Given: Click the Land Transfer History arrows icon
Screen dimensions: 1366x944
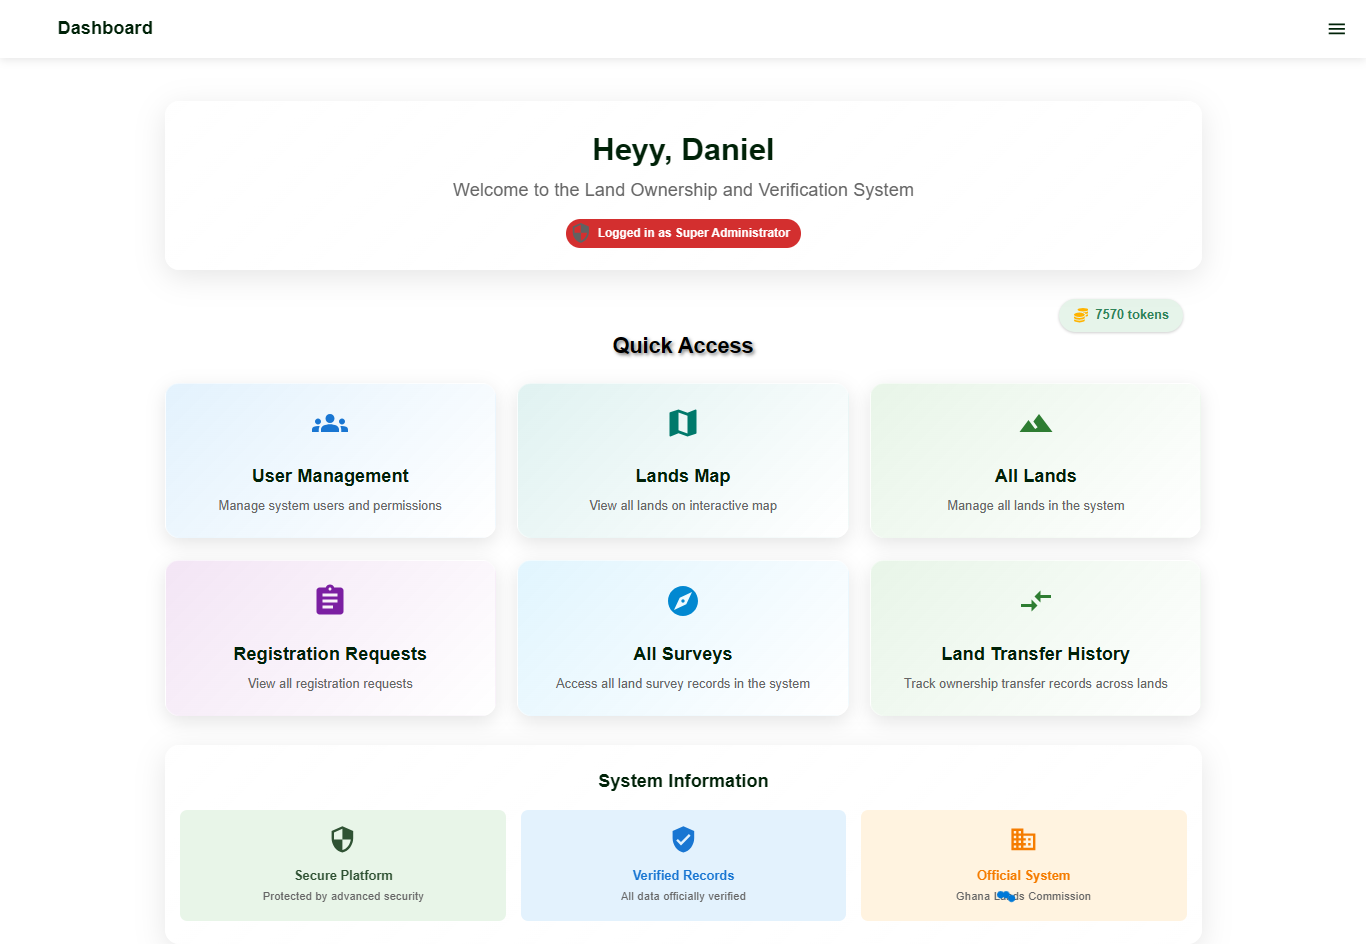Looking at the screenshot, I should pos(1035,600).
